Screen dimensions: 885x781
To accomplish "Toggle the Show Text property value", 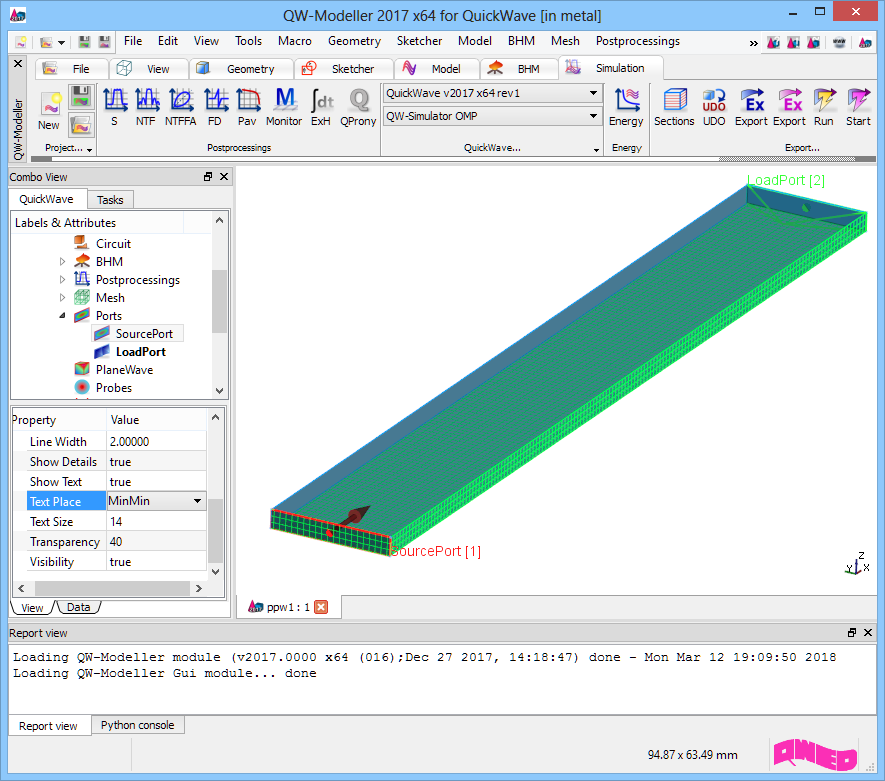I will click(x=155, y=482).
